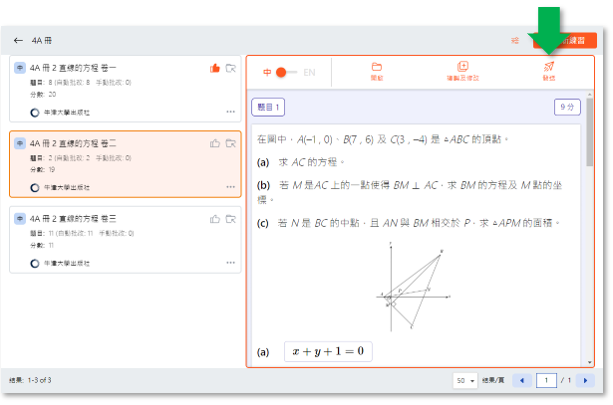The width and height of the screenshot is (613, 405).
Task: Click the page number input field
Action: tap(546, 381)
